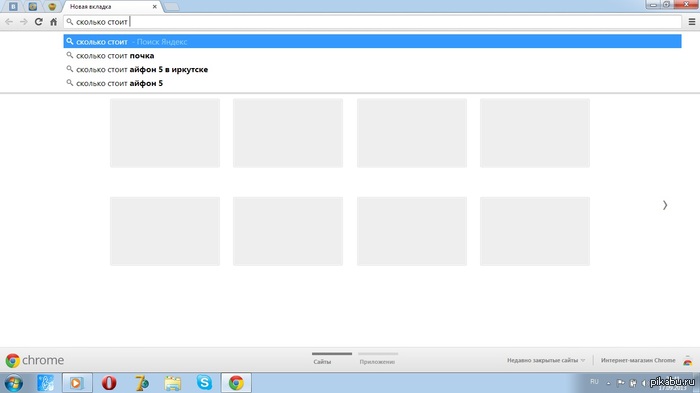Go to the home page via house icon

[54, 21]
